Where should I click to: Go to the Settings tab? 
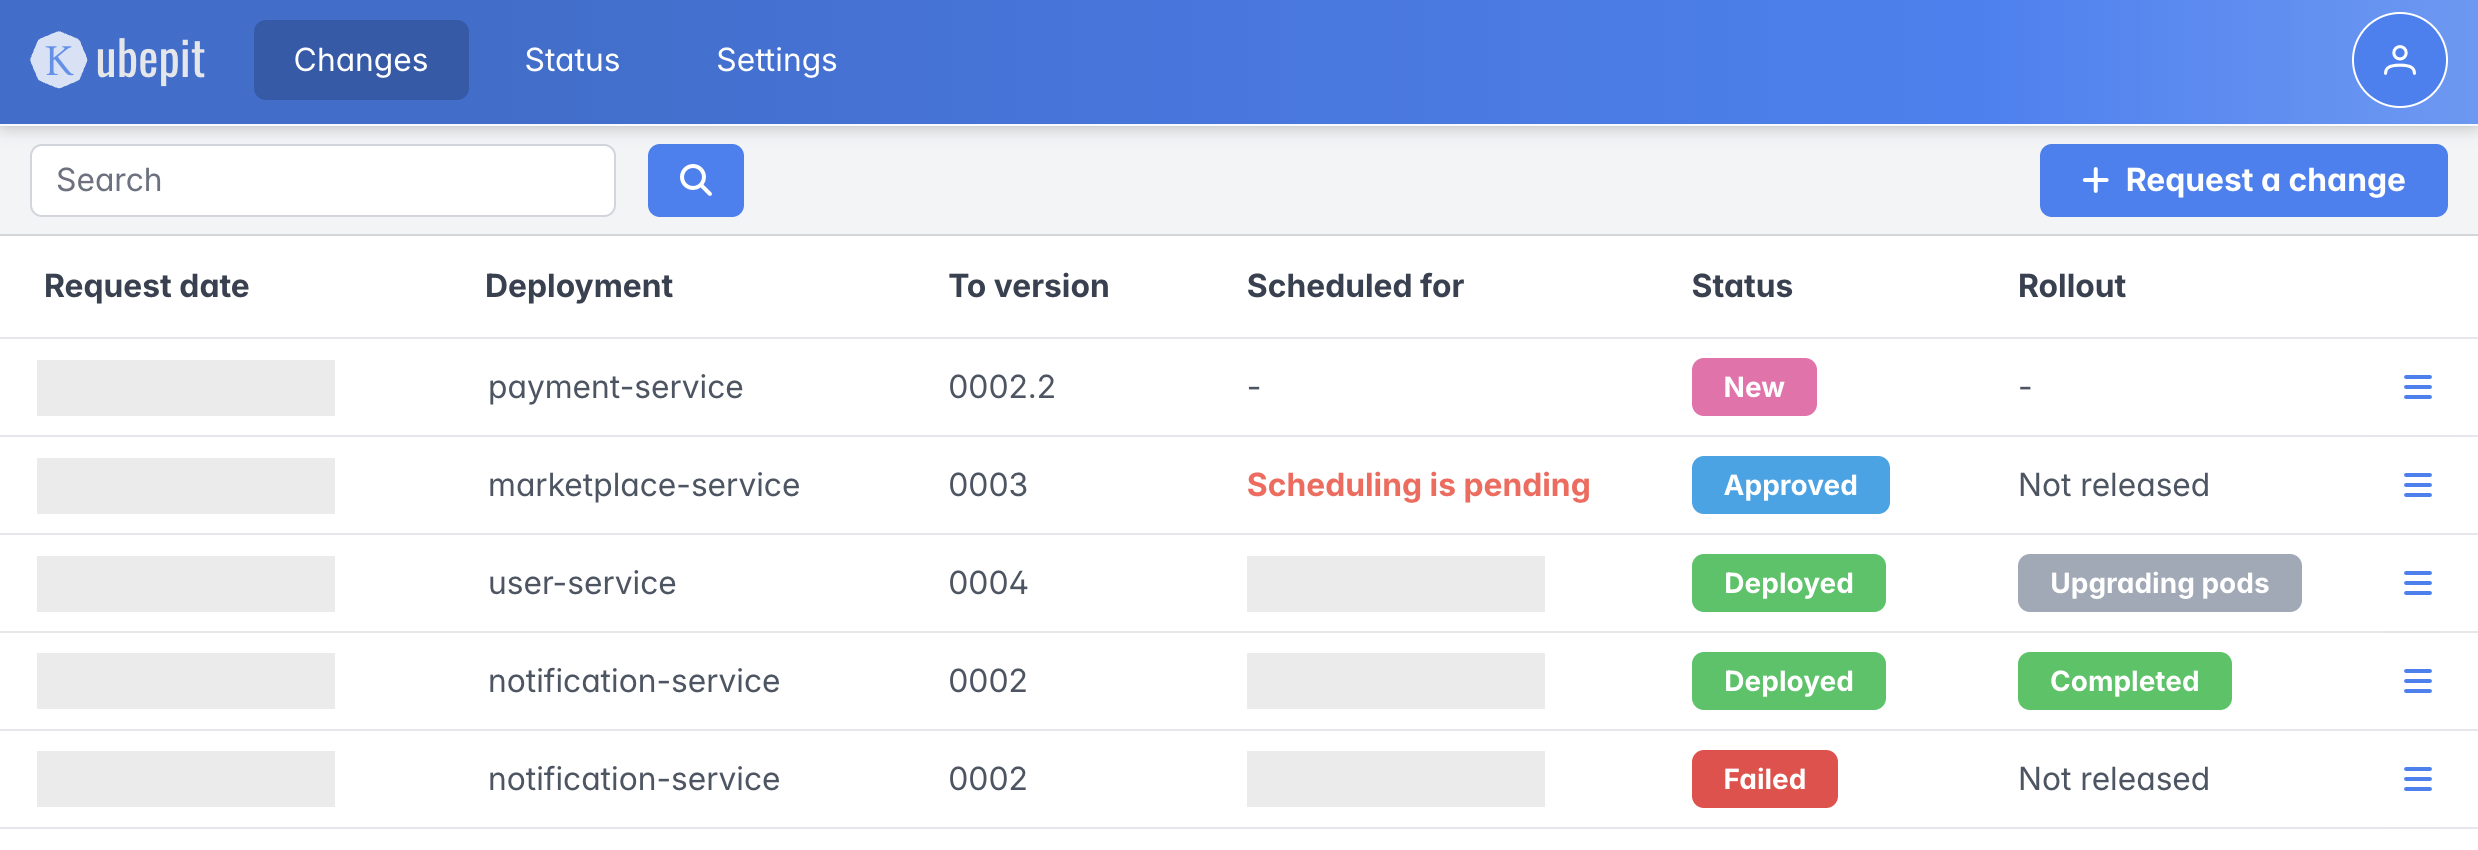776,60
